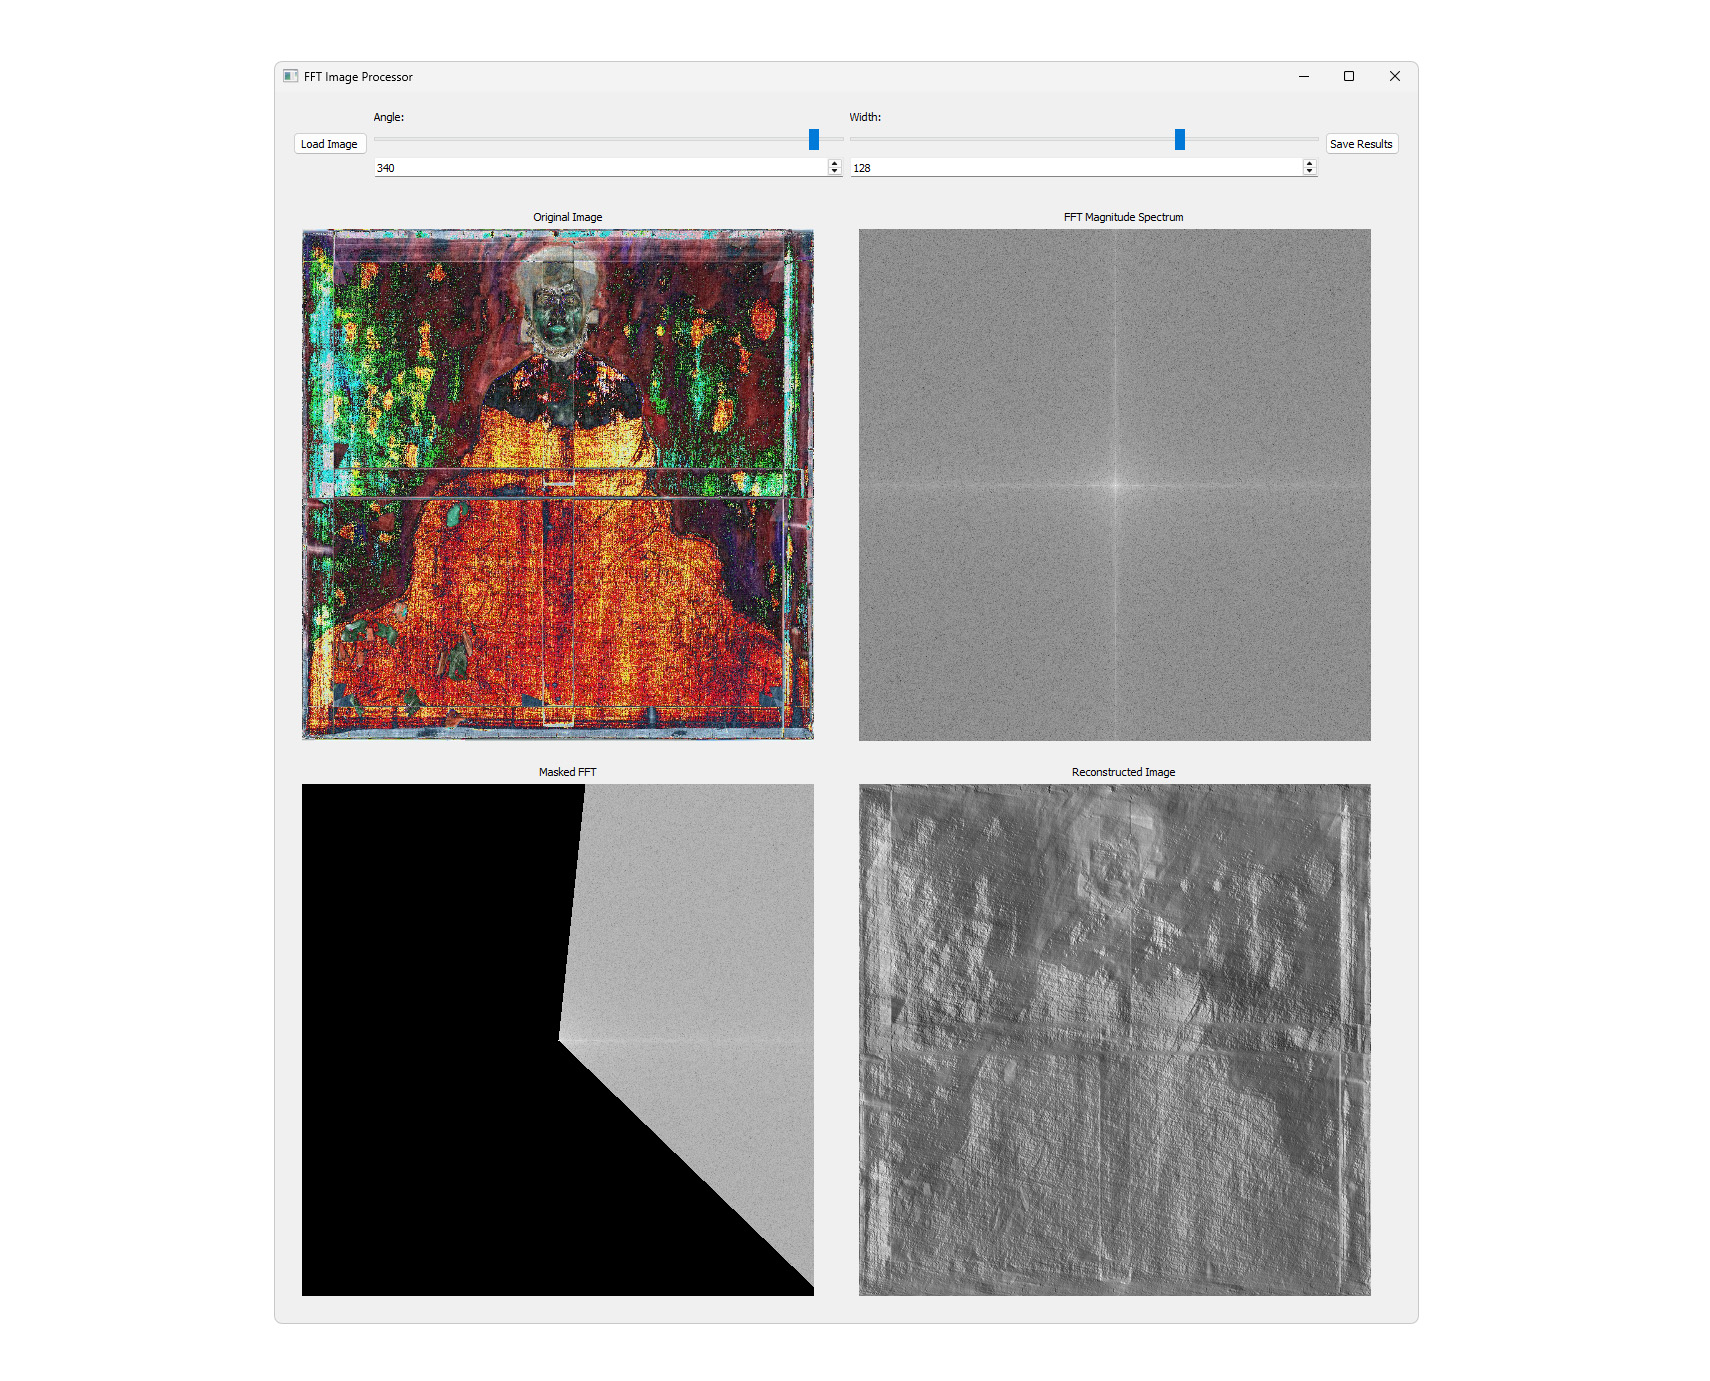Click the Width slider handle
Viewport: 1710px width, 1381px height.
tap(1179, 139)
